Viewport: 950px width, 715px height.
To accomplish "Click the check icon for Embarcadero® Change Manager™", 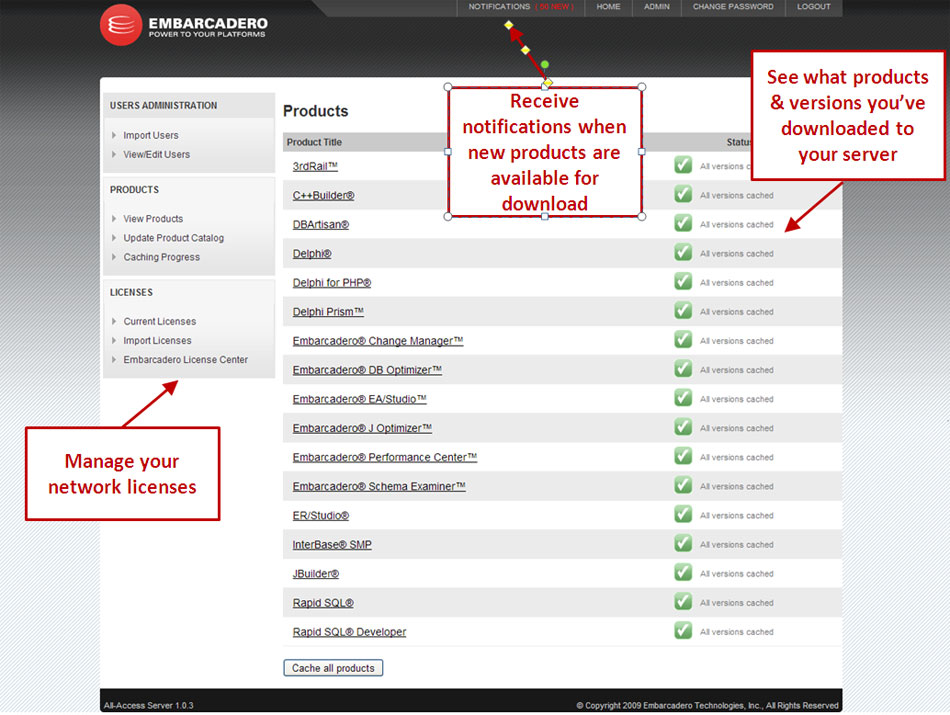I will tap(683, 339).
